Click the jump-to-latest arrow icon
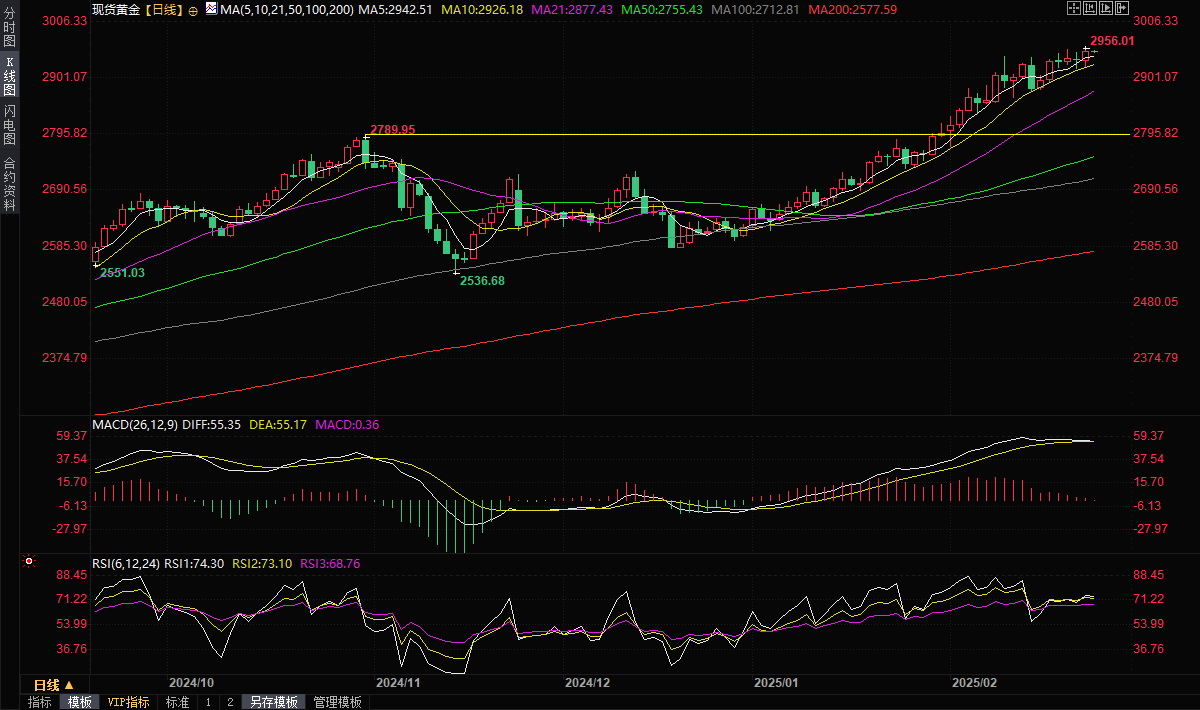Image resolution: width=1200 pixels, height=710 pixels. (x=1122, y=9)
